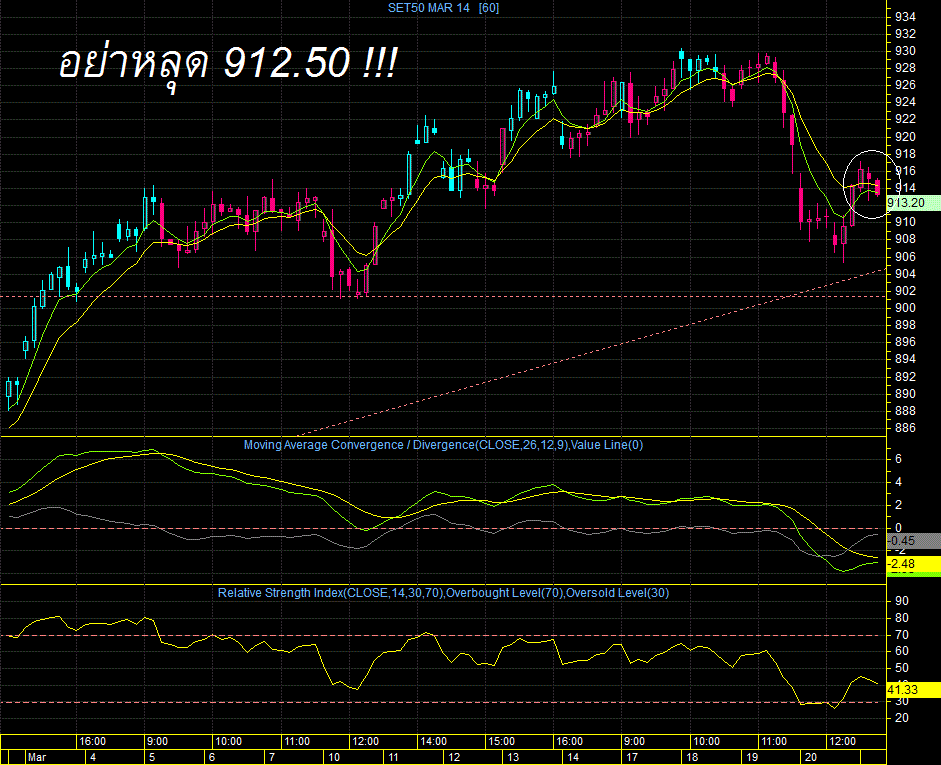Click the MACD histogram value tag -0.45
The width and height of the screenshot is (941, 765).
[x=913, y=541]
